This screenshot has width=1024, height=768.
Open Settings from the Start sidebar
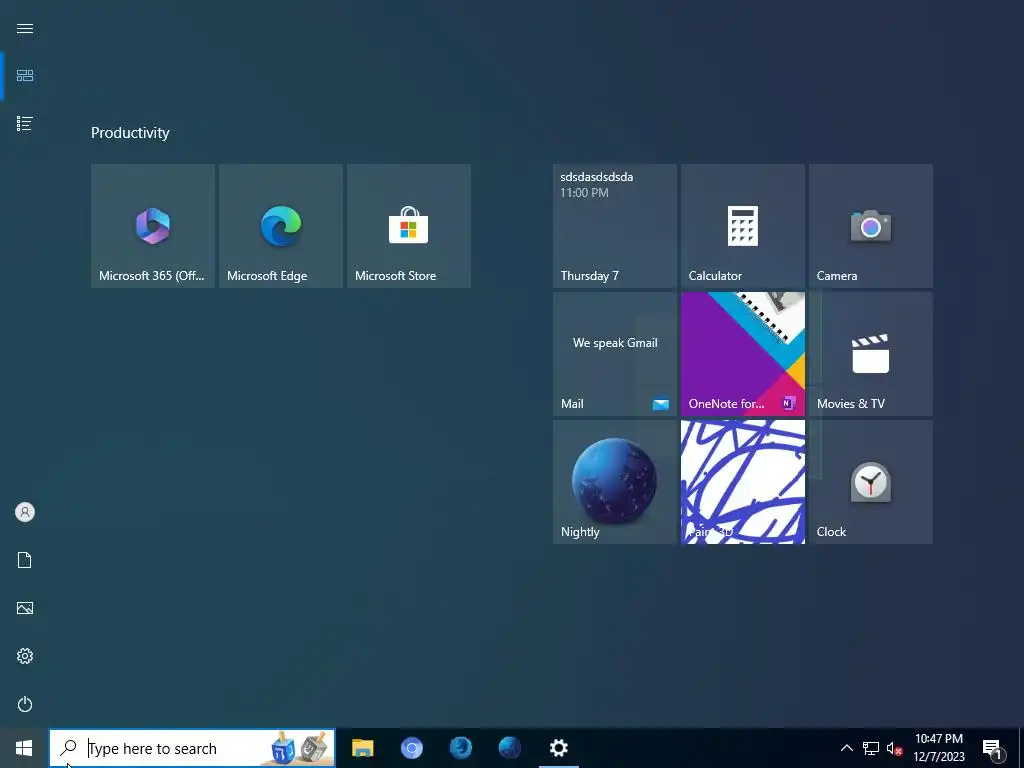25,656
